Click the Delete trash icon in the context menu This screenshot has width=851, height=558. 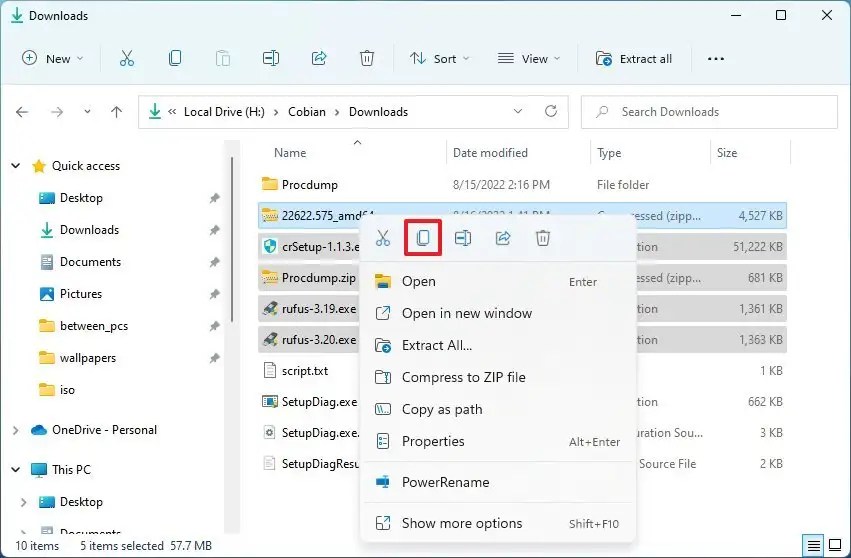(543, 238)
